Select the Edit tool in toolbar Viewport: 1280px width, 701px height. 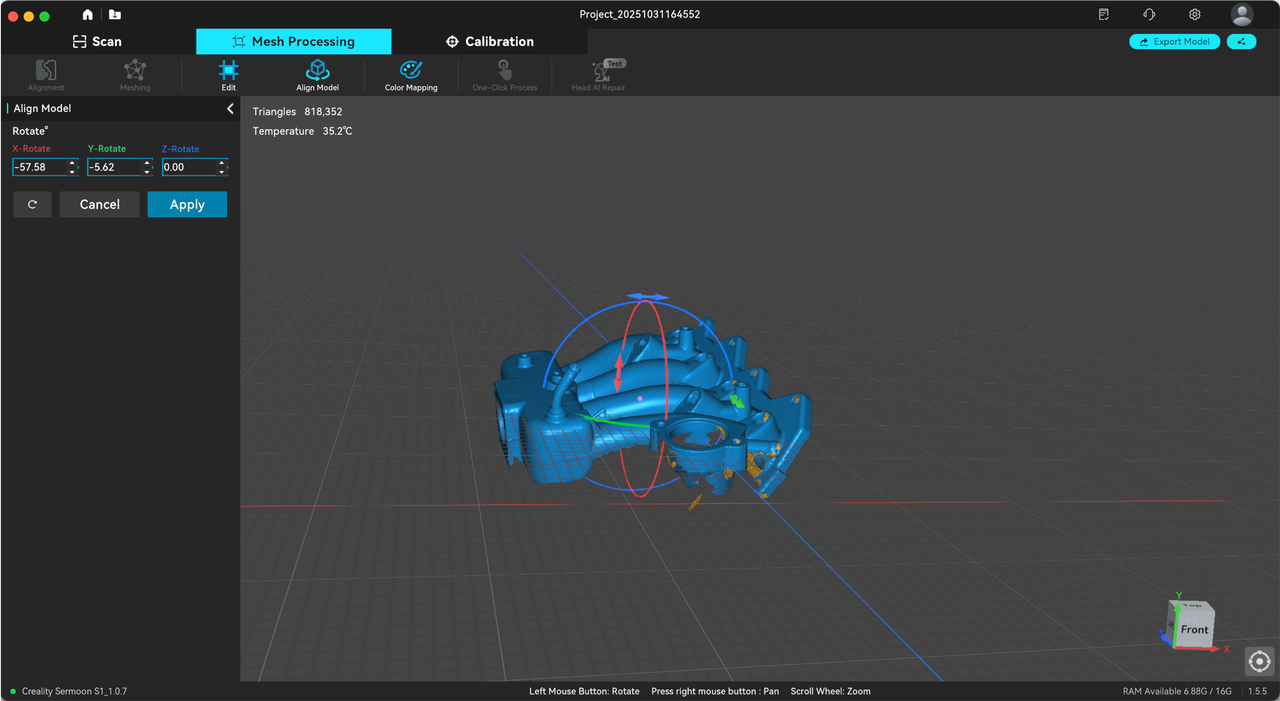[228, 75]
